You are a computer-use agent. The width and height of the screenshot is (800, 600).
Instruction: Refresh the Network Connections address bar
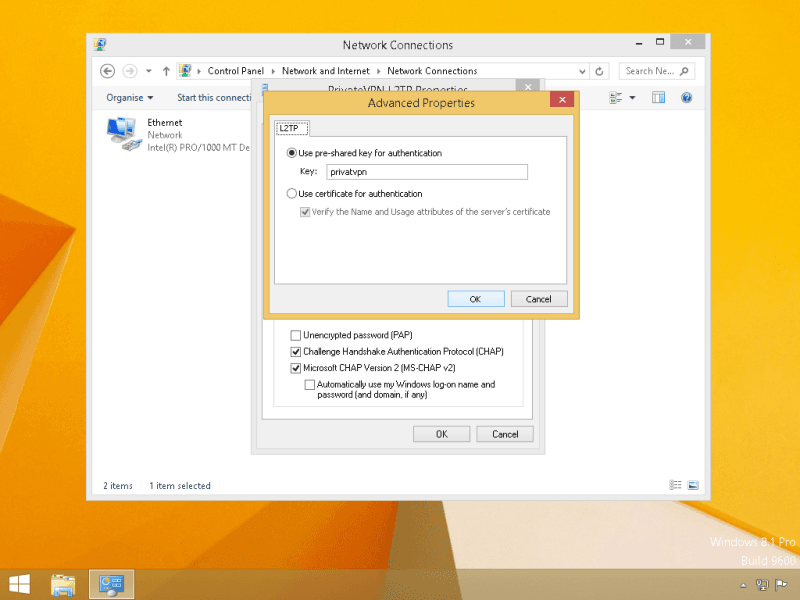tap(599, 71)
